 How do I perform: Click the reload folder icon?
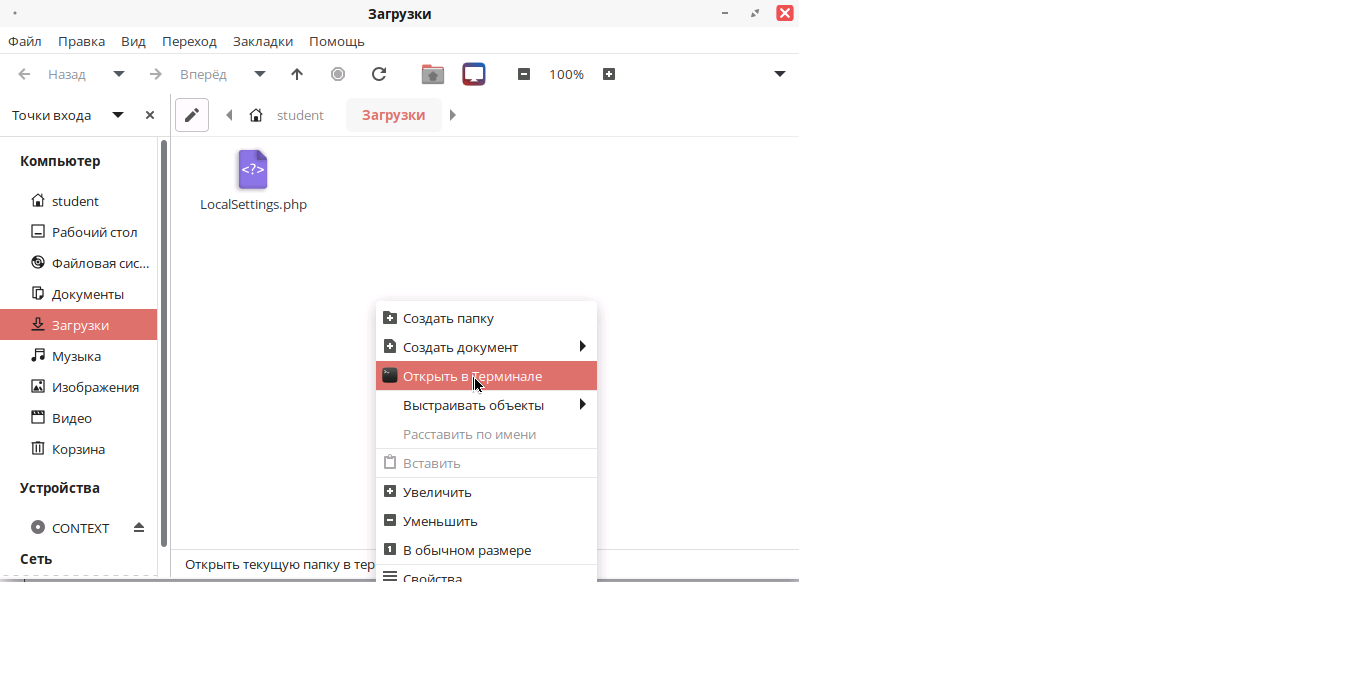point(379,74)
